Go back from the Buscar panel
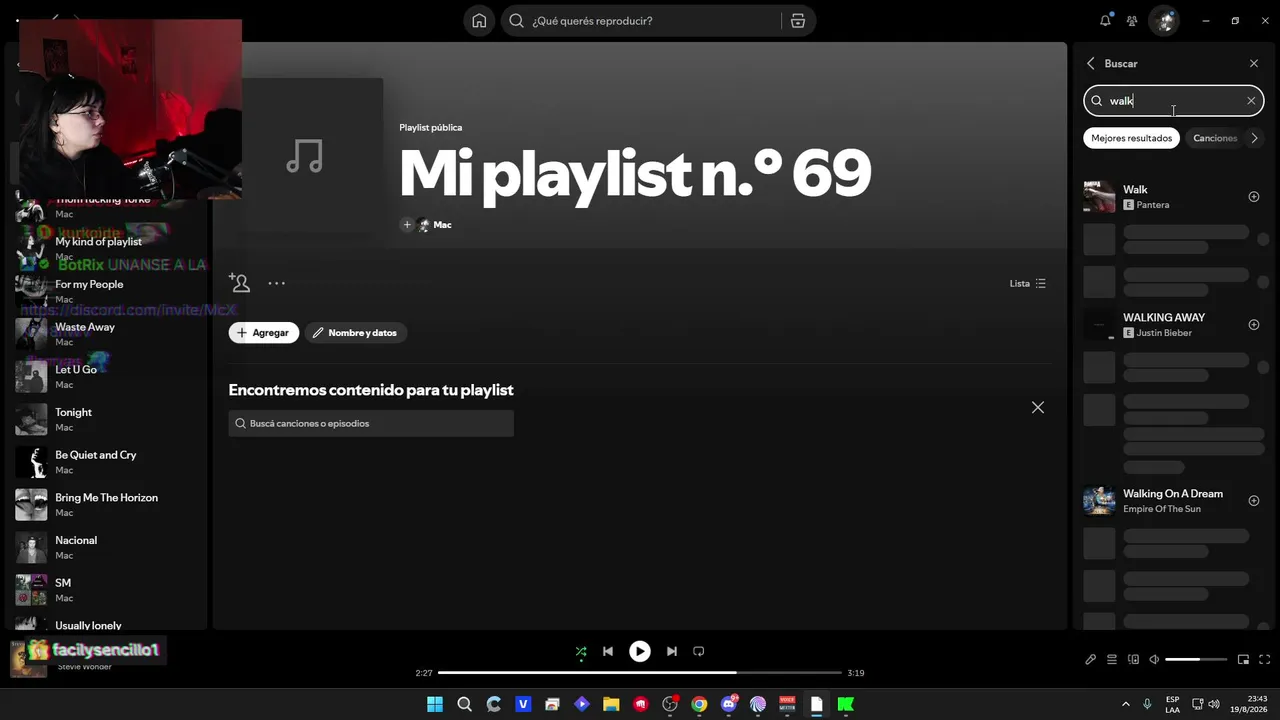Image resolution: width=1280 pixels, height=720 pixels. (x=1091, y=63)
